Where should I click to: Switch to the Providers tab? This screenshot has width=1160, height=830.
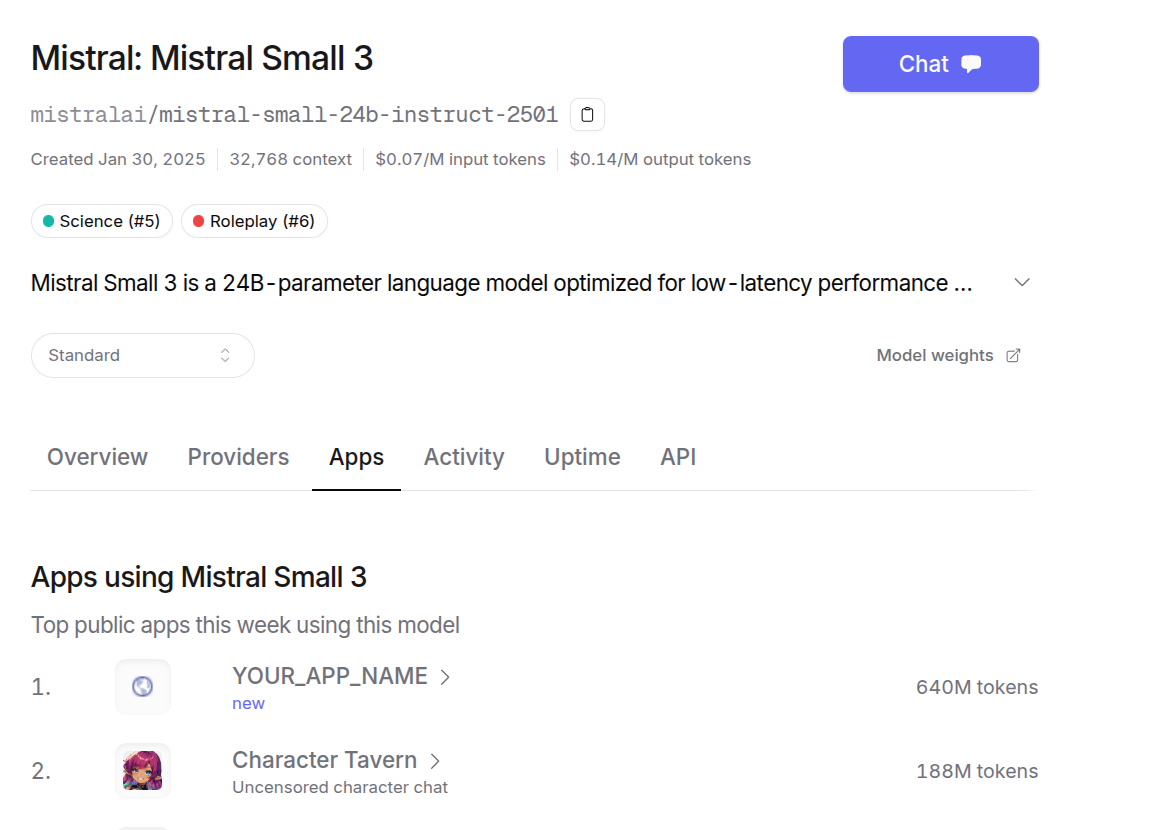pos(238,457)
